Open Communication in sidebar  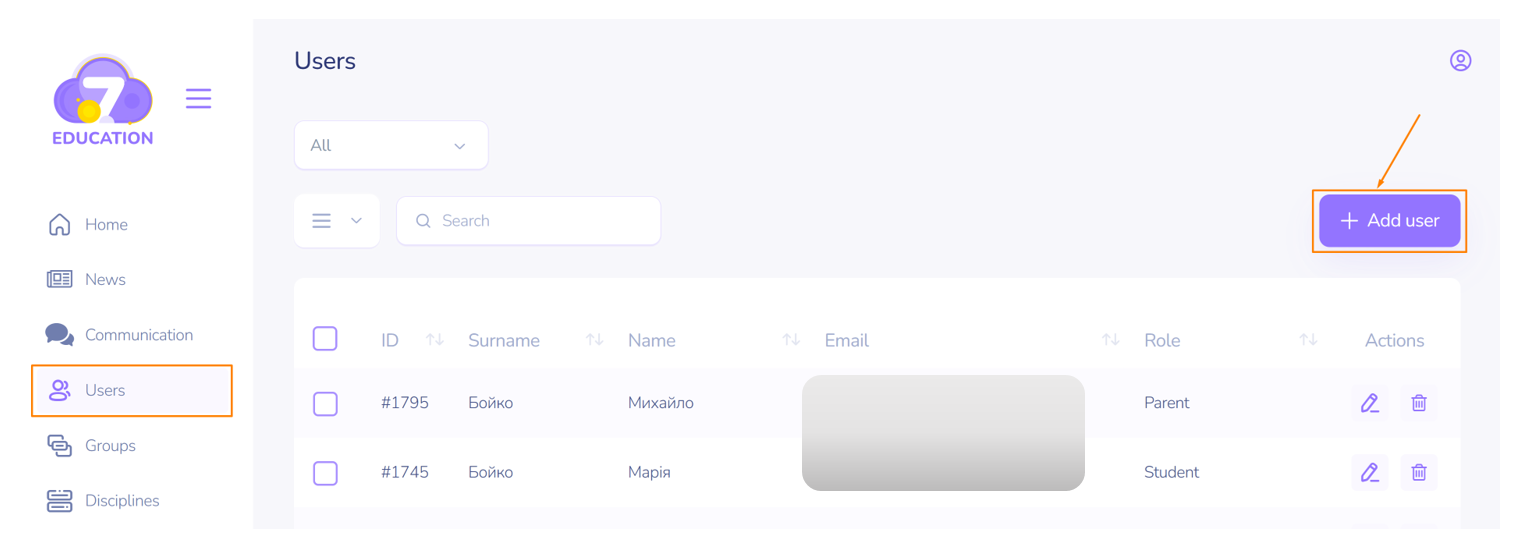(x=120, y=335)
